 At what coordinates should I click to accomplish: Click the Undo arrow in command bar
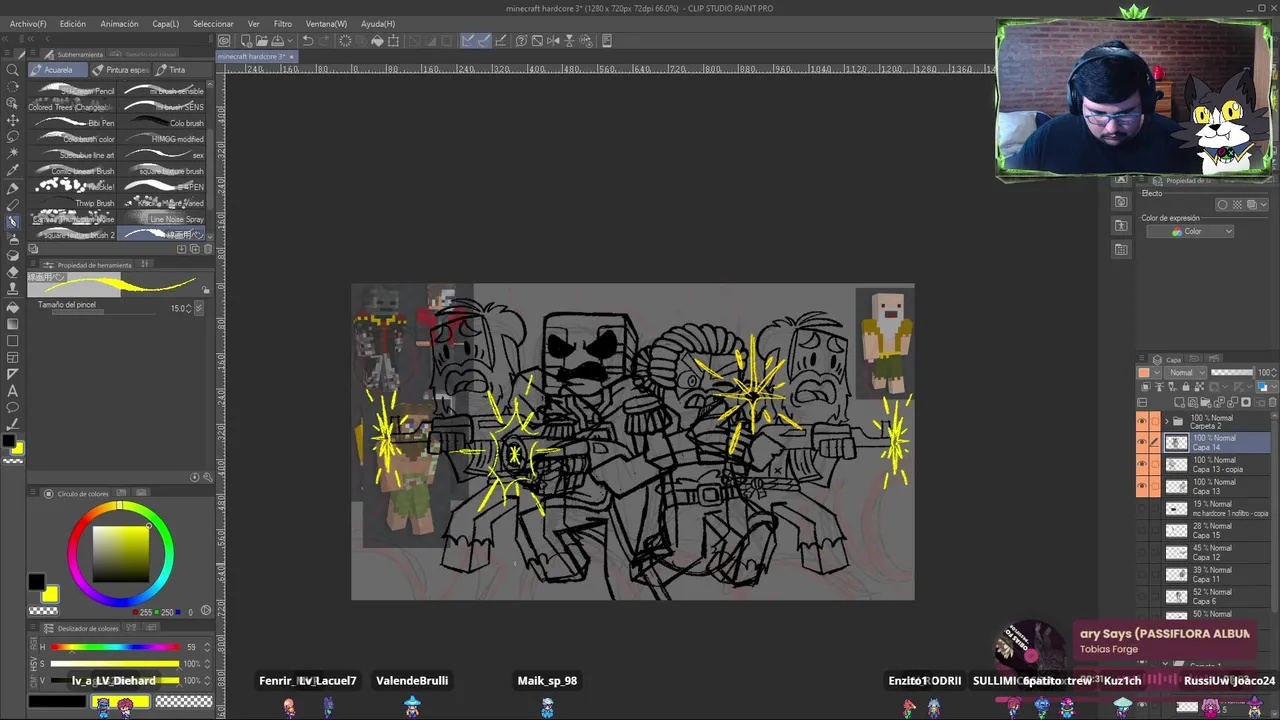(x=308, y=41)
